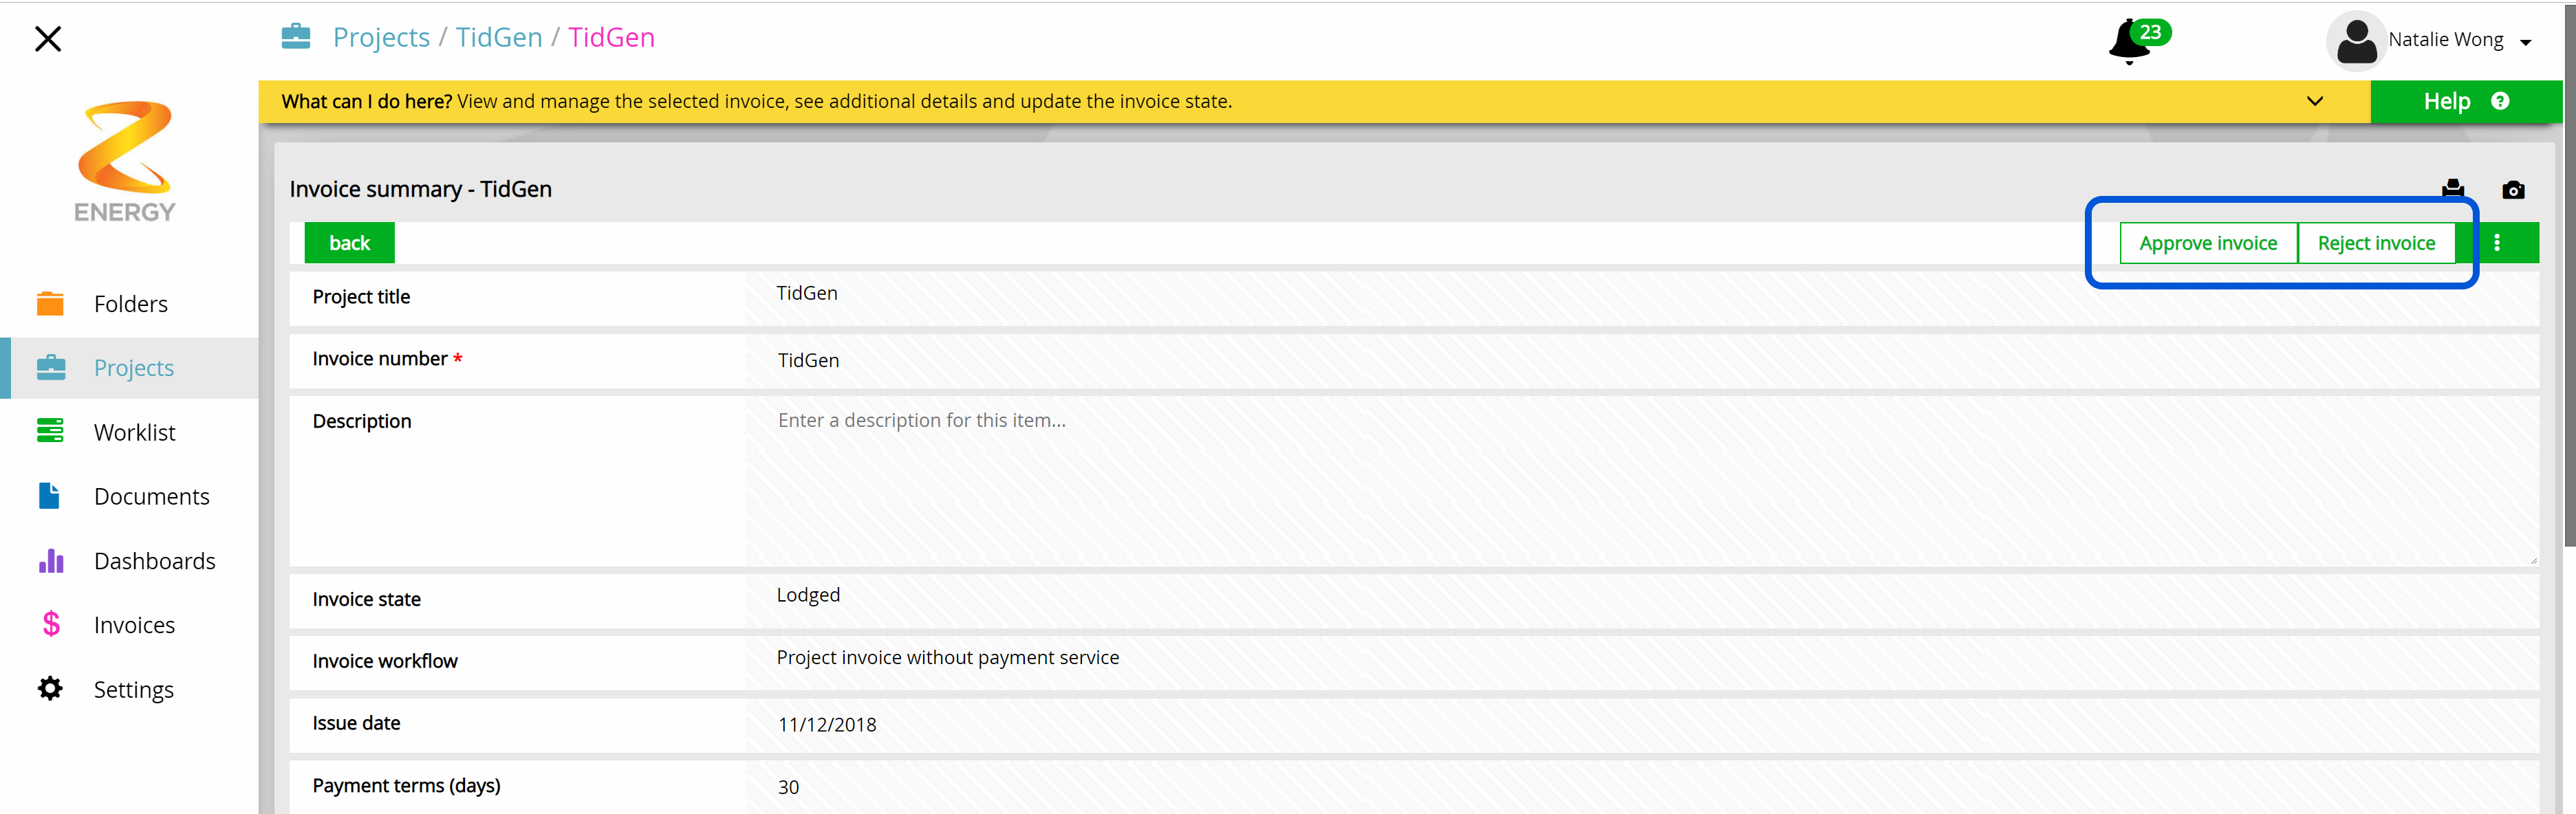Click the Project title label
The image size is (2576, 814).
[x=361, y=297]
